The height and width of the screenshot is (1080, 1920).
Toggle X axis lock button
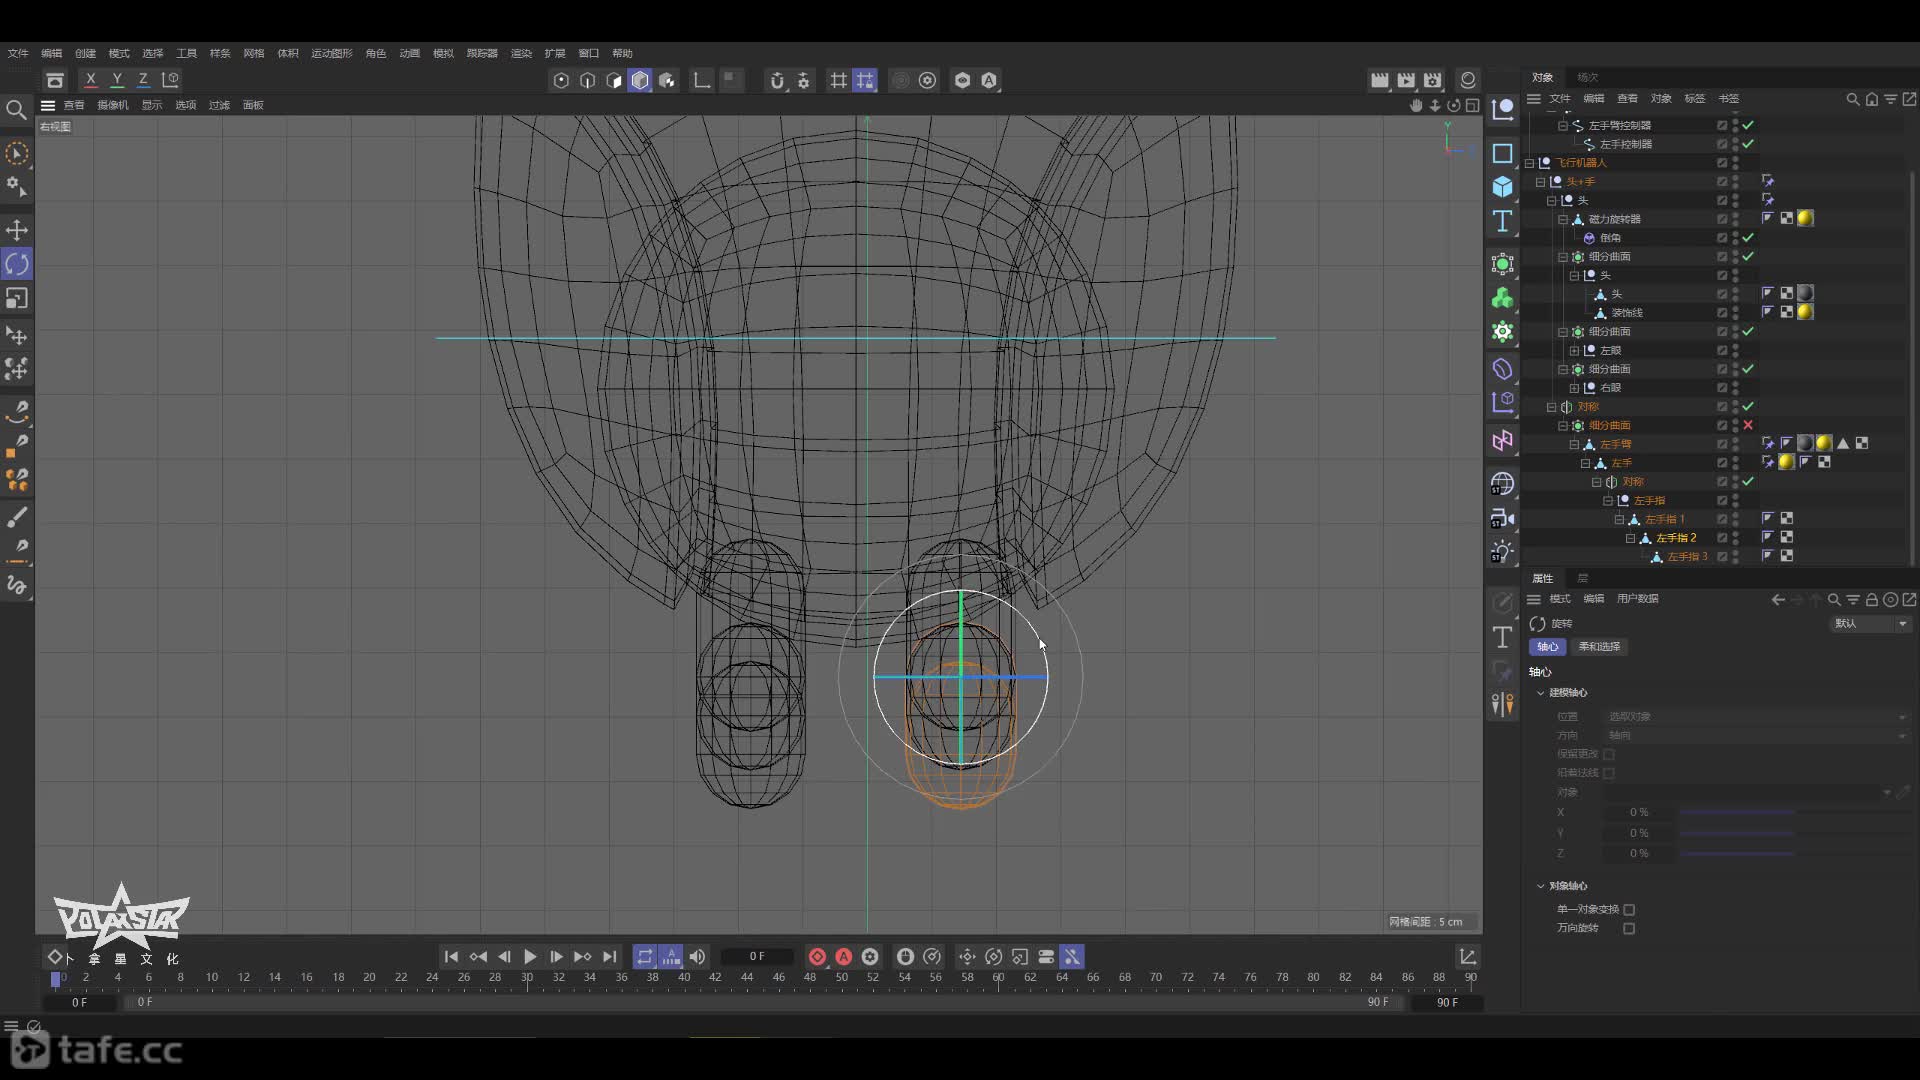pos(91,80)
